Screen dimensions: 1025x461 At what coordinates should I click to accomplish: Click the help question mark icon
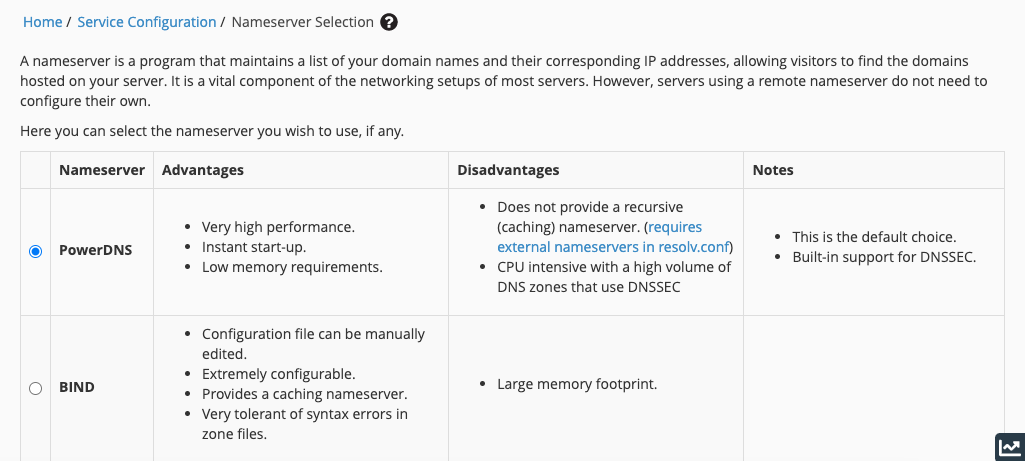tap(389, 22)
